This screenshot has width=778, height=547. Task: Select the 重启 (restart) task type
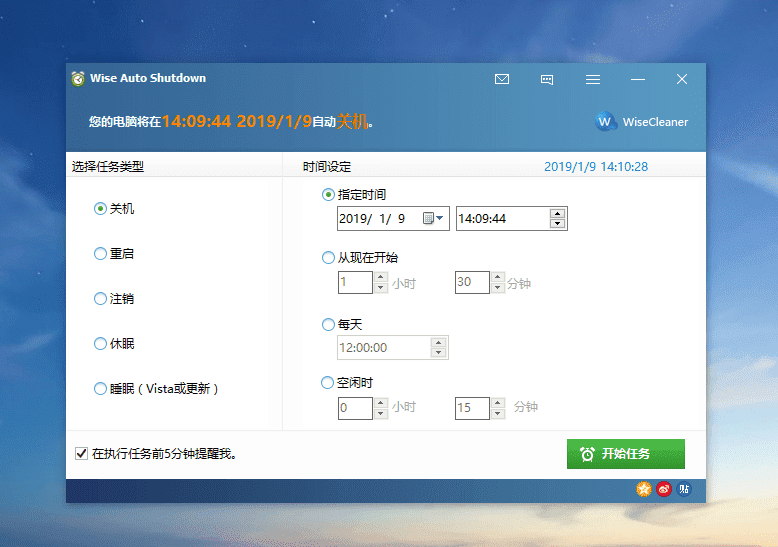tap(100, 254)
